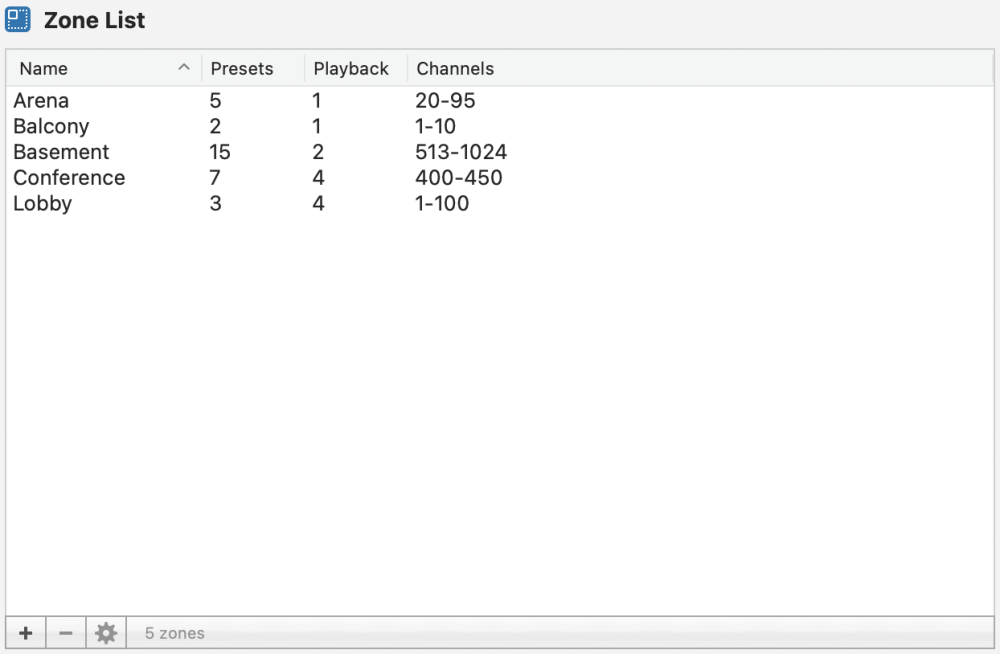Click the Lobby channels 1-100 cell
Viewport: 1000px width, 654px height.
(442, 204)
